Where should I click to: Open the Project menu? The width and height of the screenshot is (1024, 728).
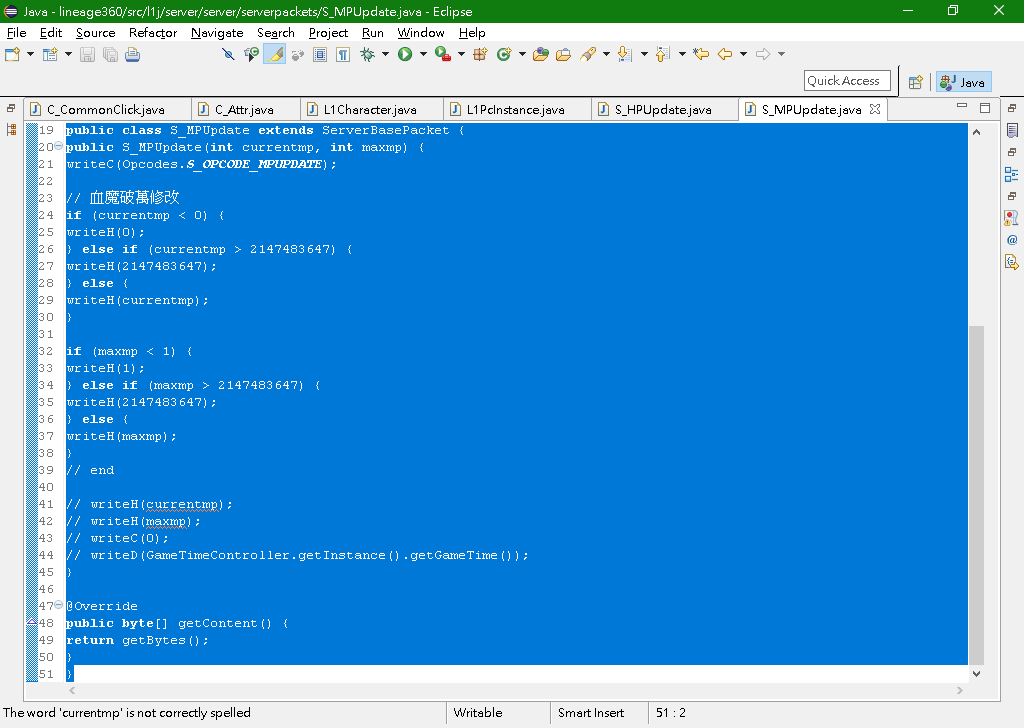328,33
